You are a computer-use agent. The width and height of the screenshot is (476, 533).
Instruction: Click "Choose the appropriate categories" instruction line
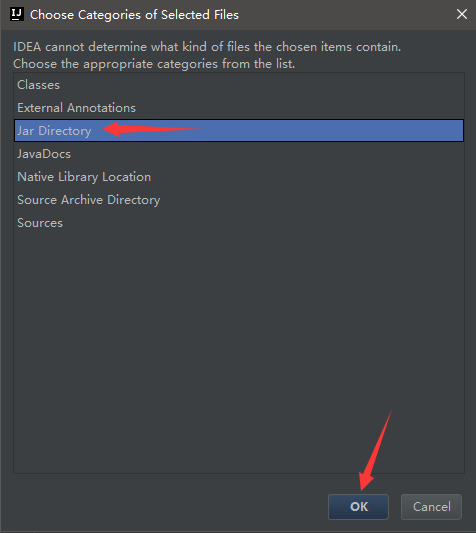point(154,64)
